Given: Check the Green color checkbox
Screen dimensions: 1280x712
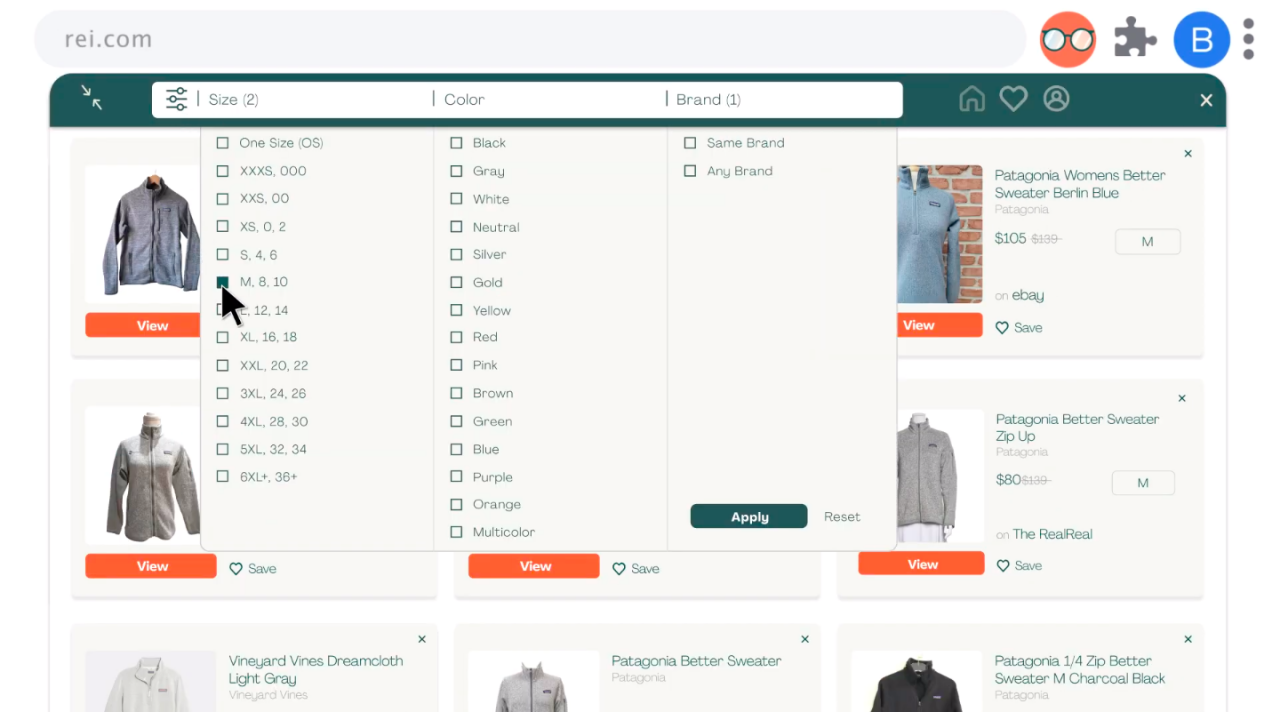Looking at the screenshot, I should click(456, 421).
